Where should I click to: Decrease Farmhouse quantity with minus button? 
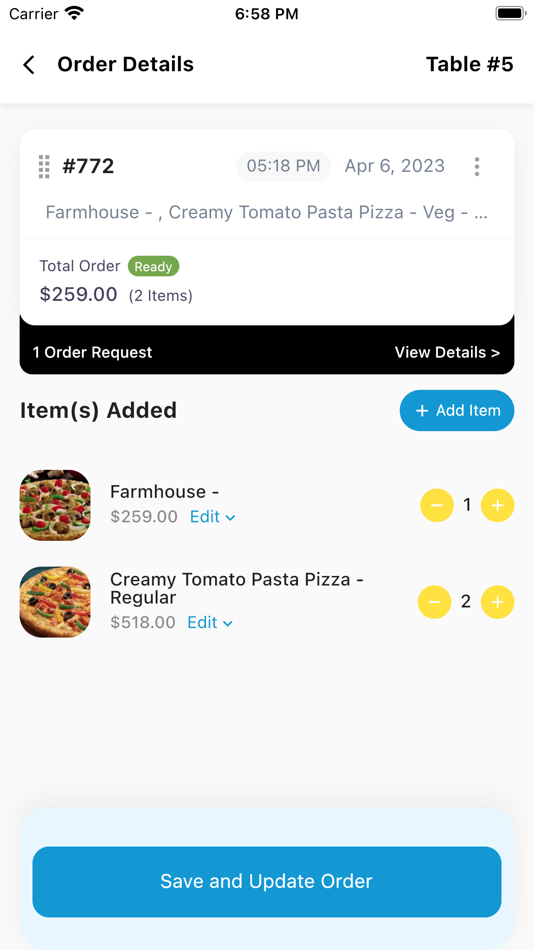tap(437, 505)
